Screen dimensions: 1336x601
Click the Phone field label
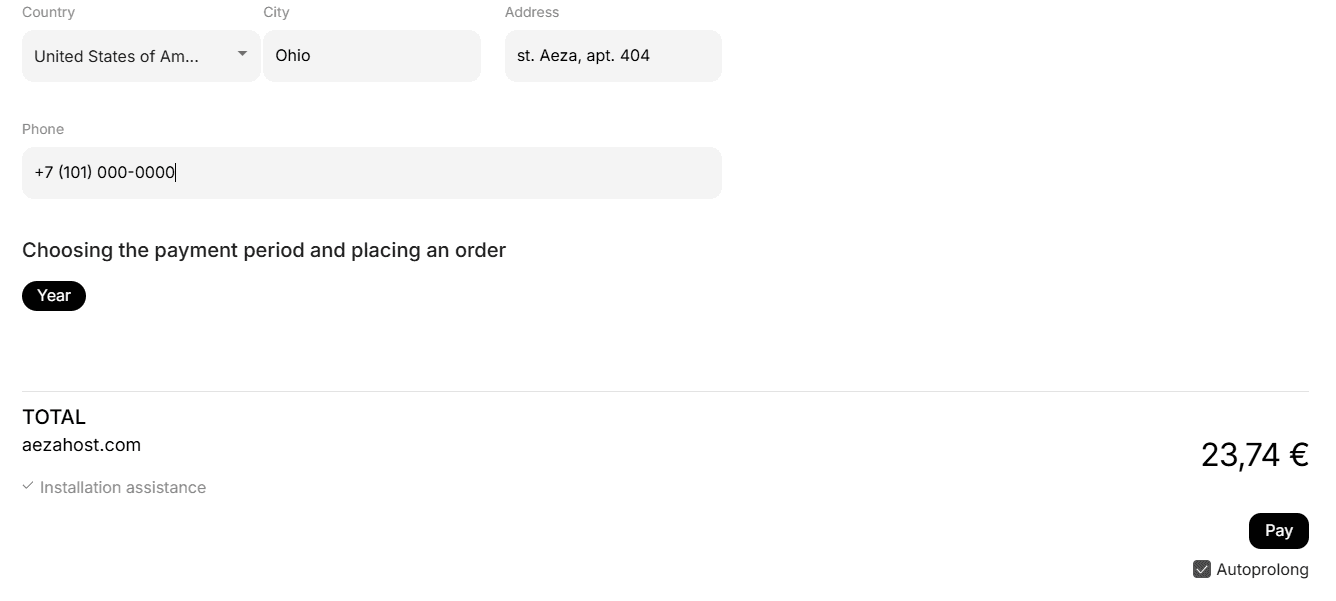[43, 129]
